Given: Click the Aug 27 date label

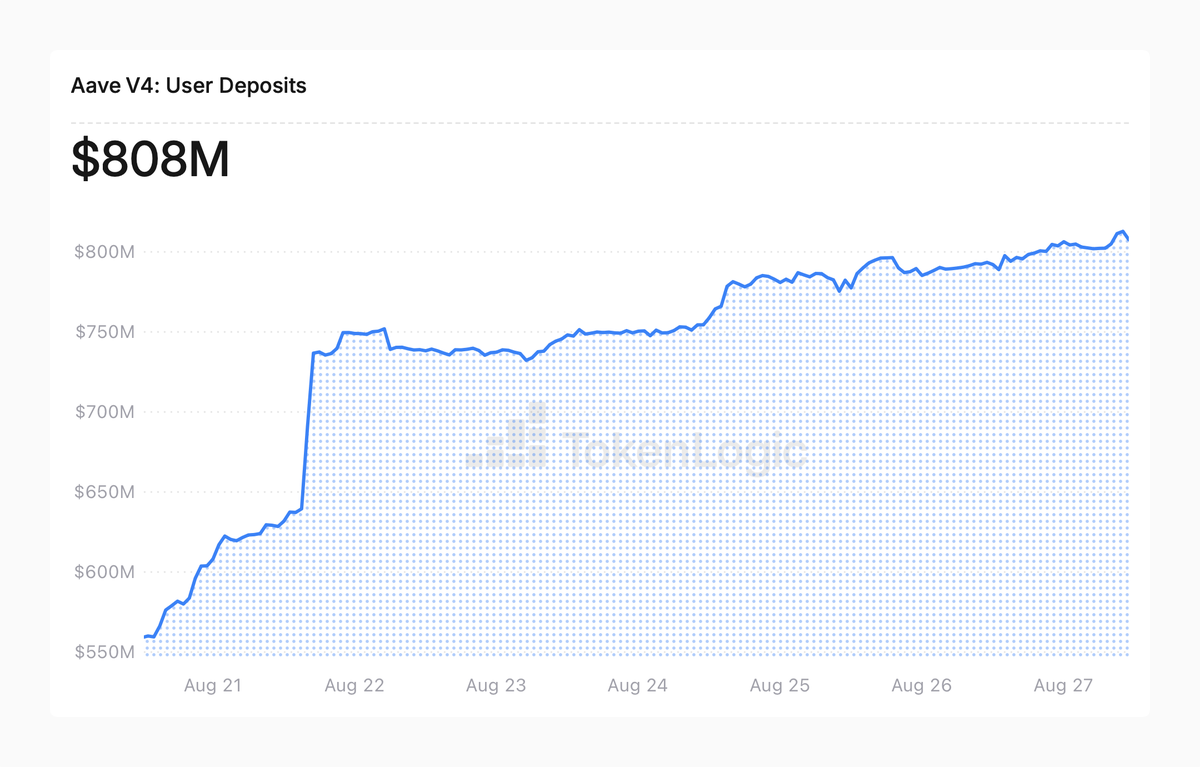Looking at the screenshot, I should (1064, 686).
